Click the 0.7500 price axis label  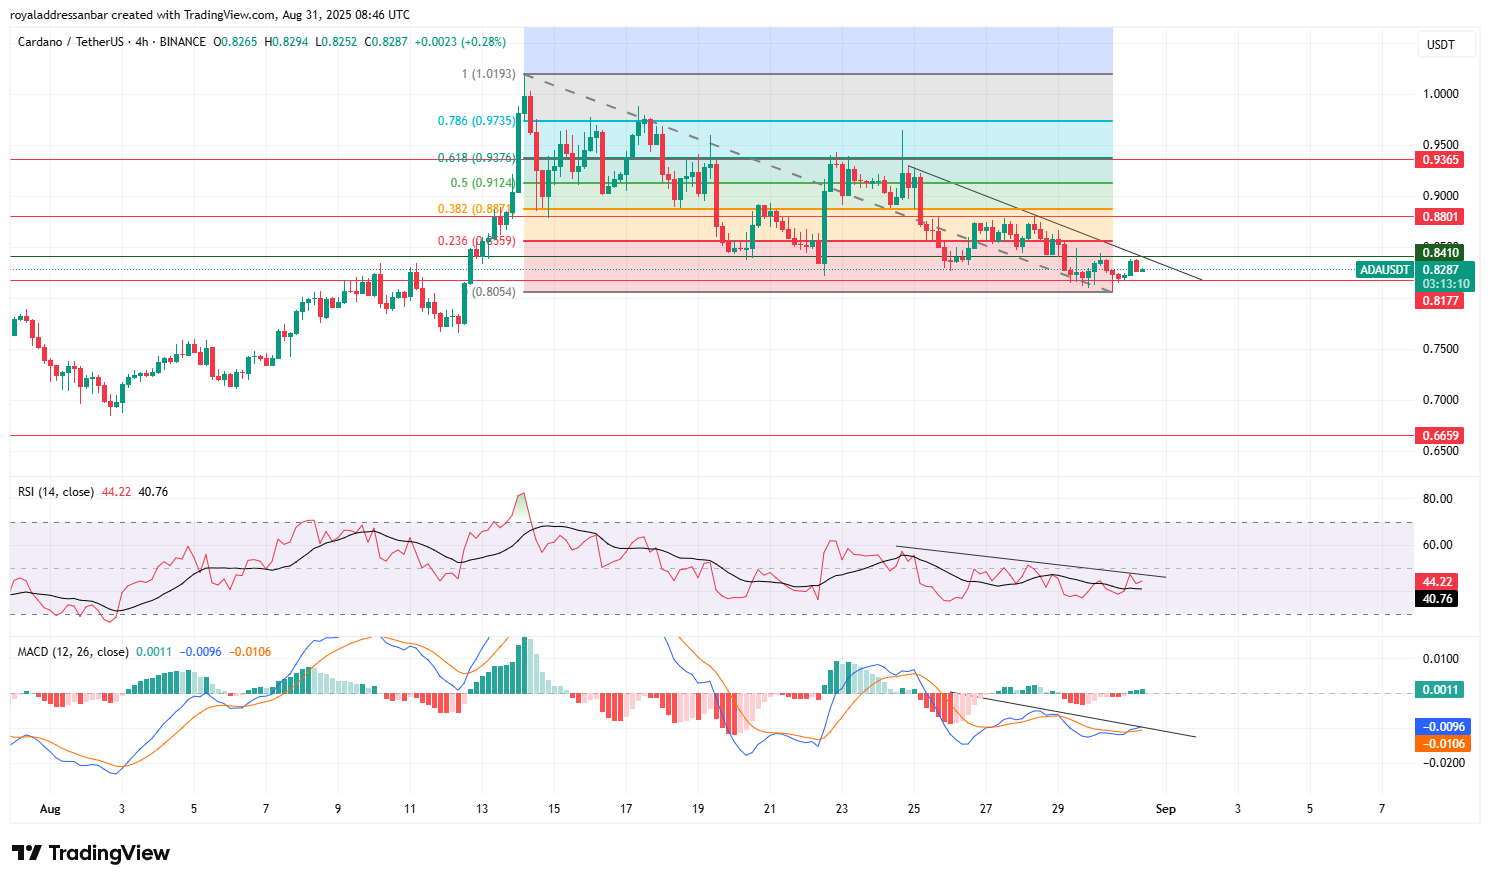(x=1441, y=349)
